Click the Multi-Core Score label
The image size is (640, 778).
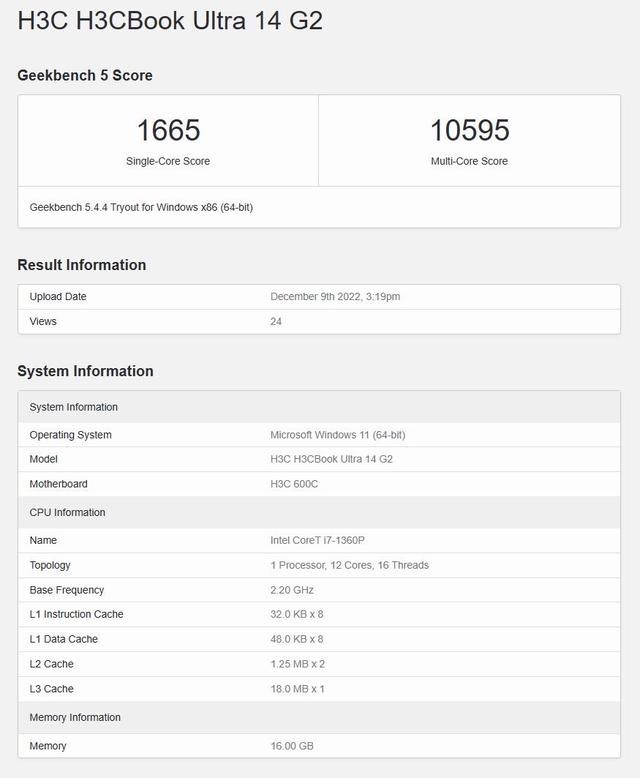469,161
